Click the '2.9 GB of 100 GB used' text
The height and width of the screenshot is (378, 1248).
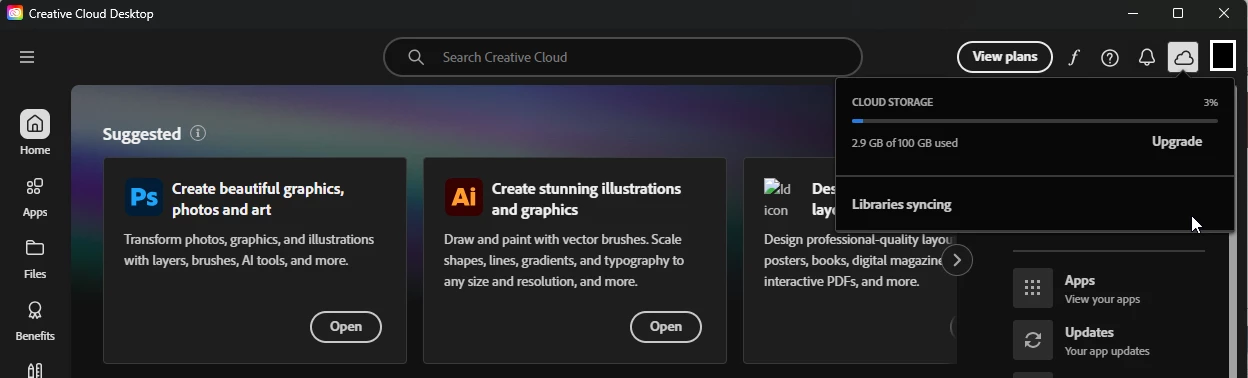point(905,143)
